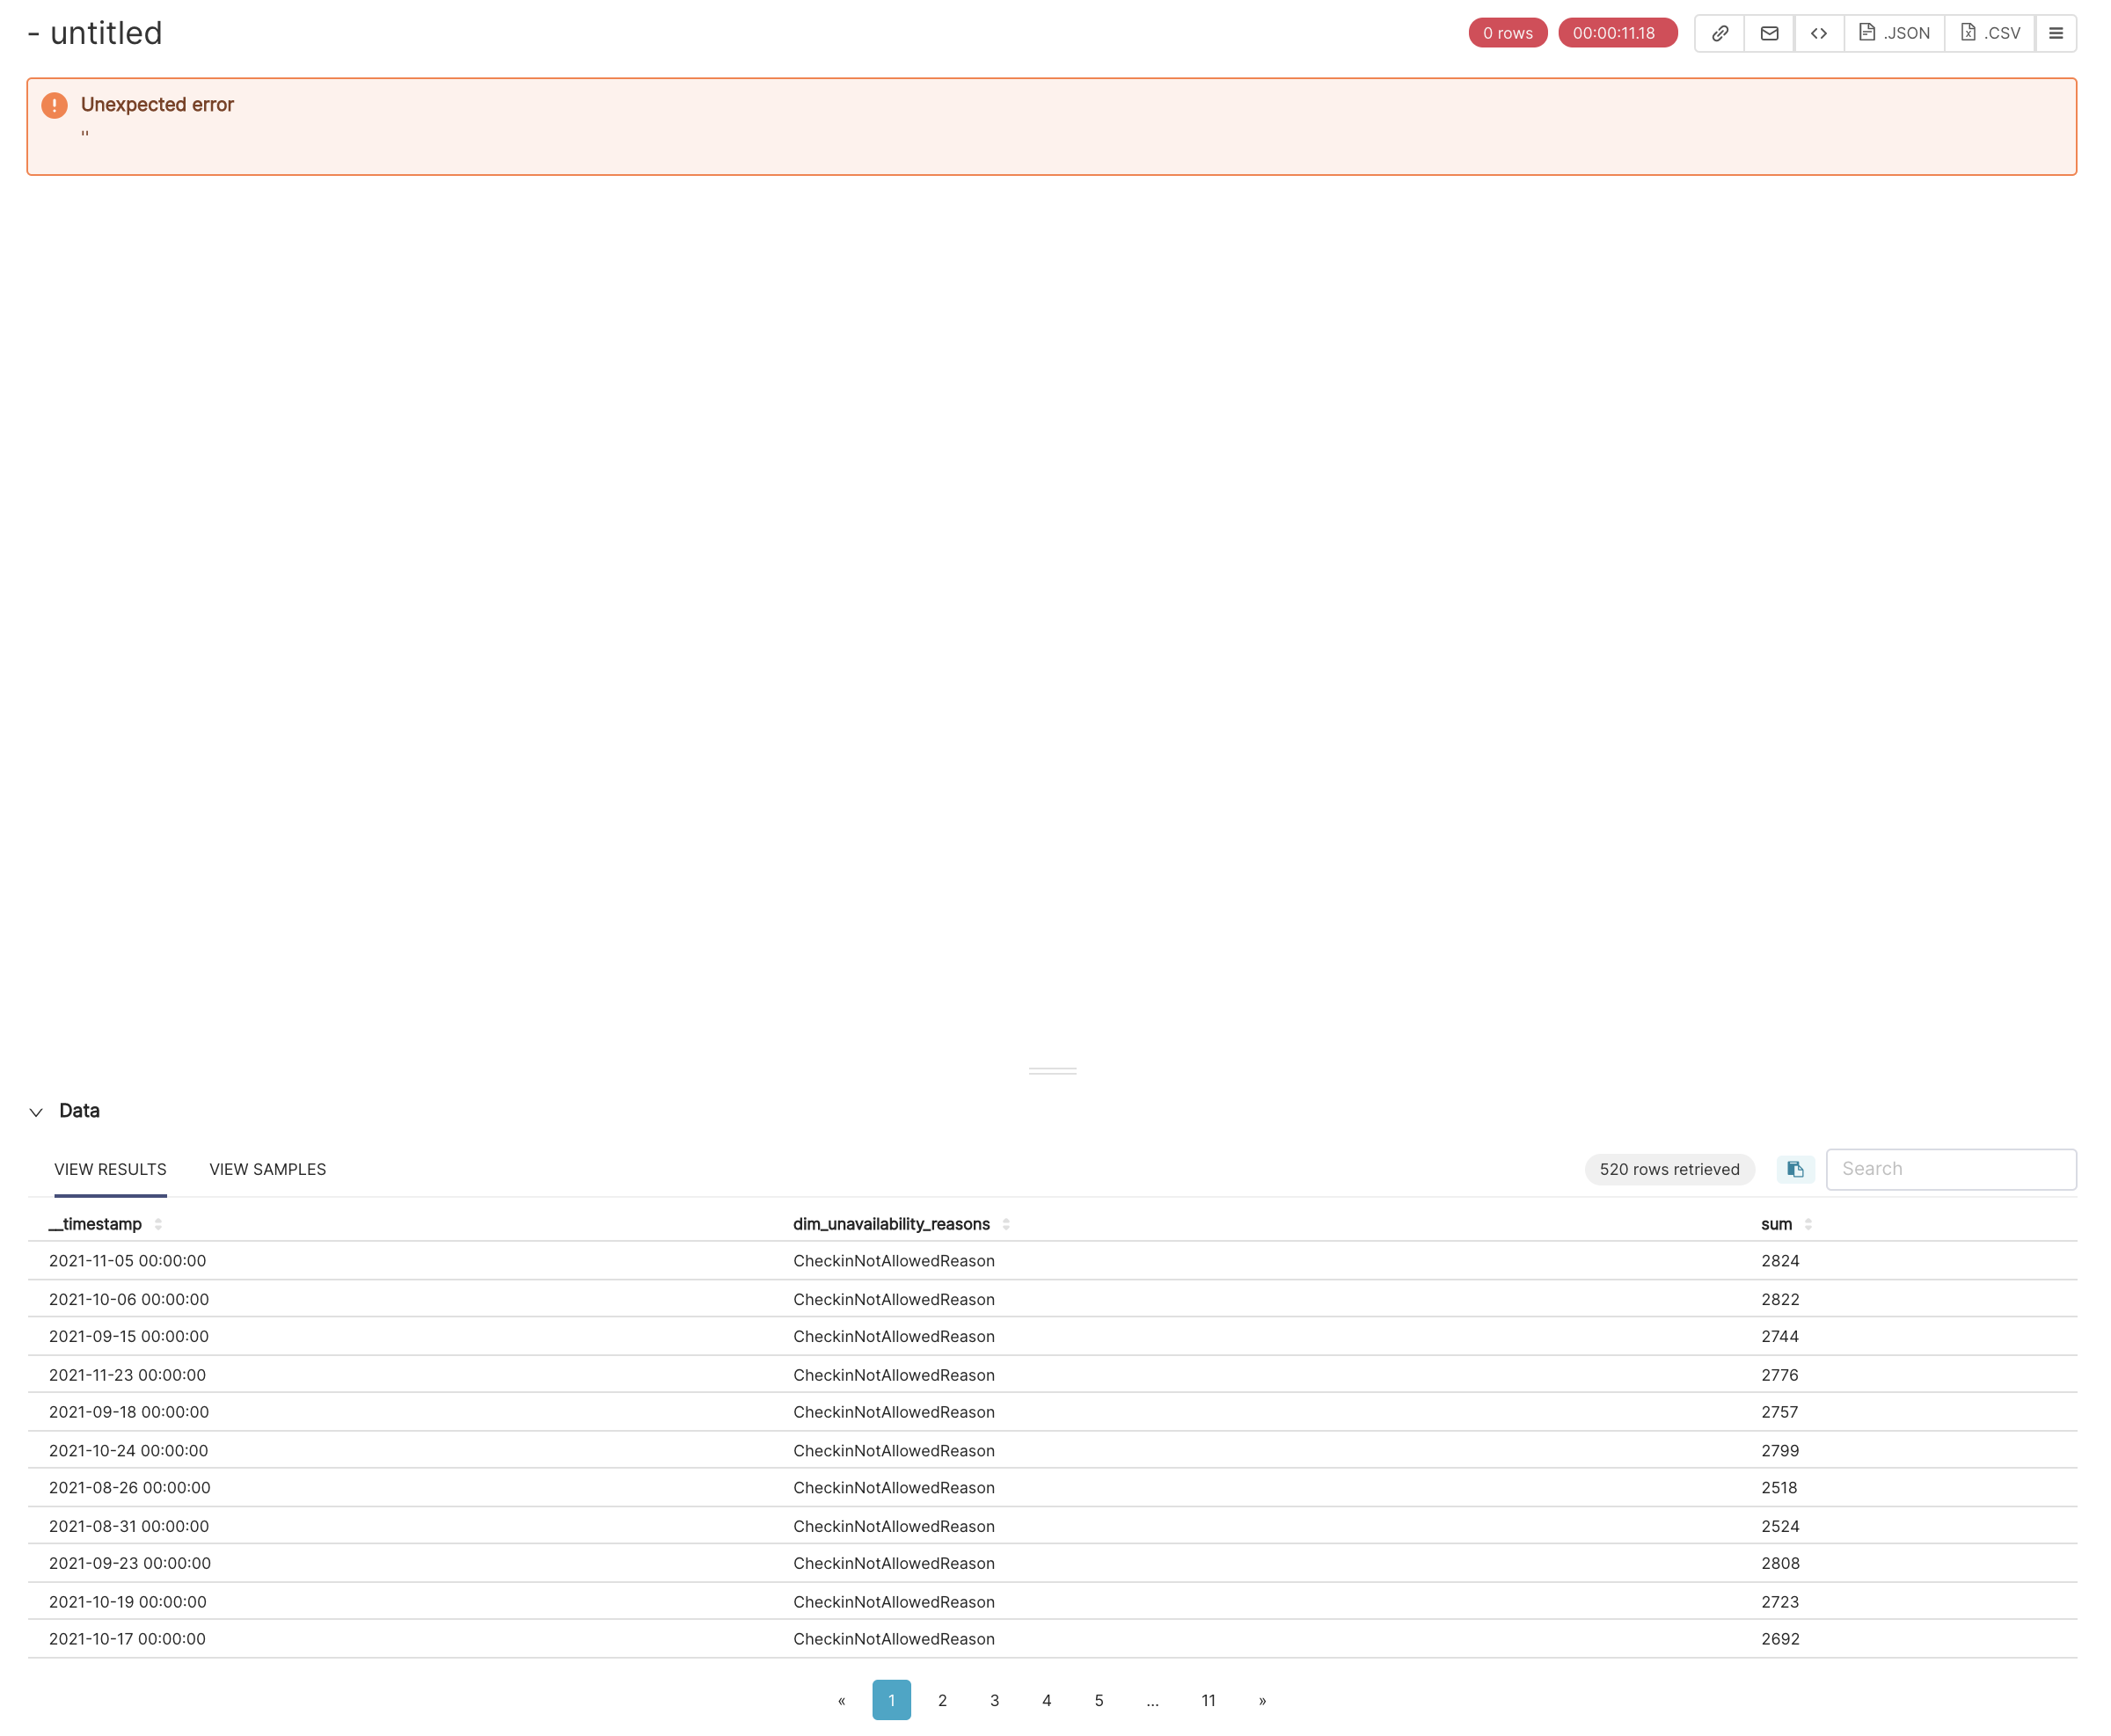Click the error warning icon
Image resolution: width=2111 pixels, height=1736 pixels.
55,104
